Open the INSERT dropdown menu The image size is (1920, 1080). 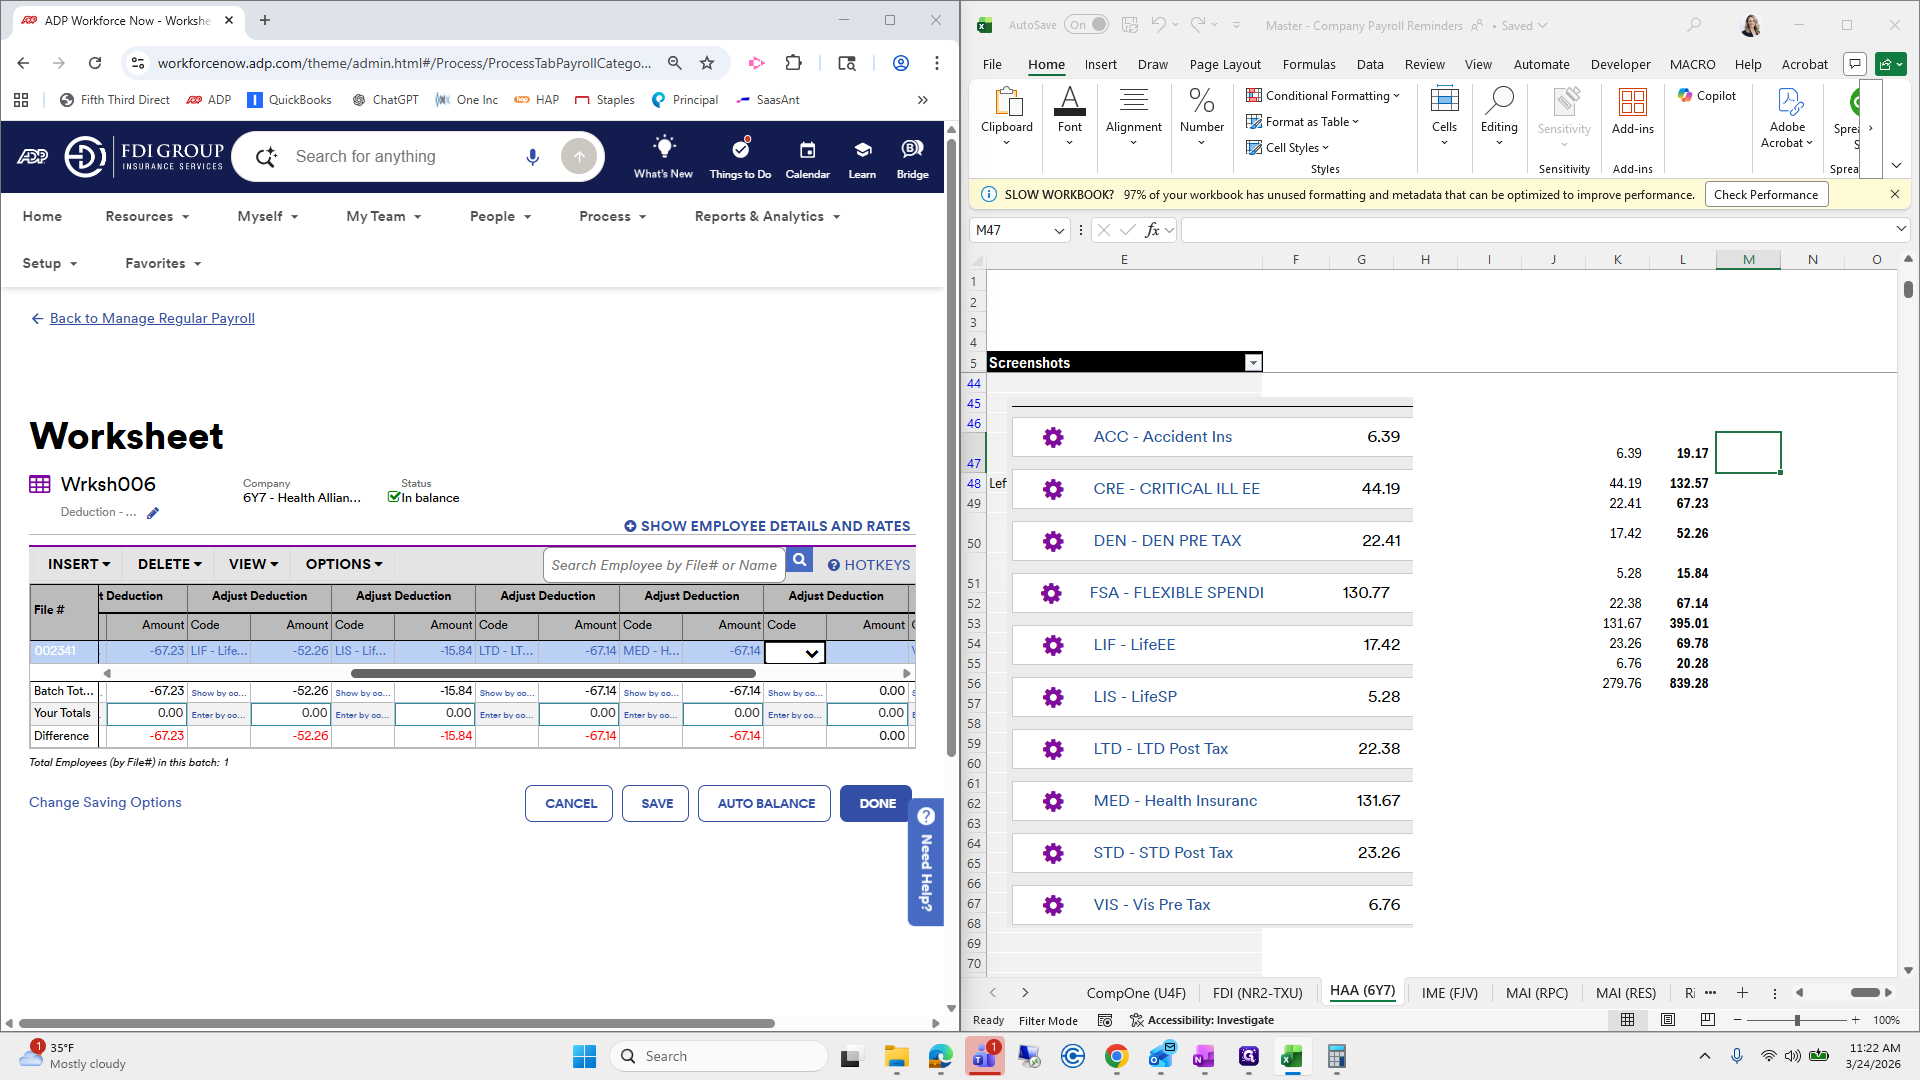pos(78,564)
